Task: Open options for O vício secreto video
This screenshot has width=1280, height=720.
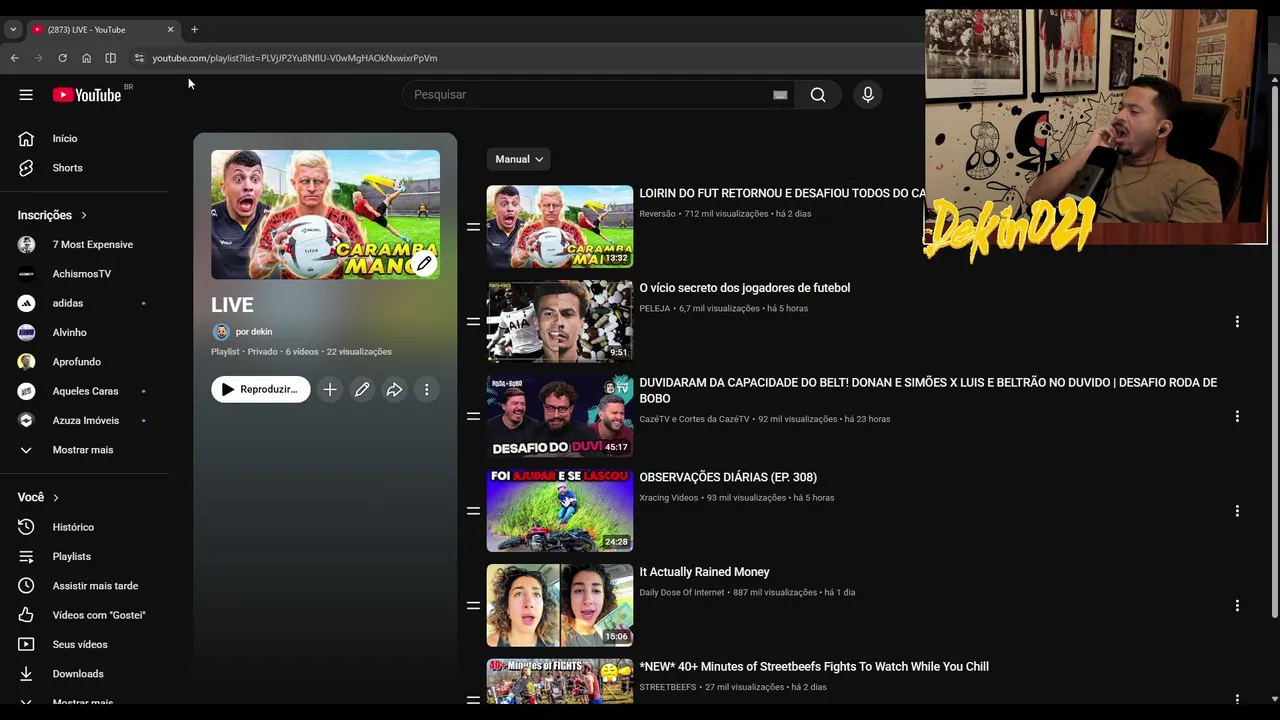Action: (1237, 322)
